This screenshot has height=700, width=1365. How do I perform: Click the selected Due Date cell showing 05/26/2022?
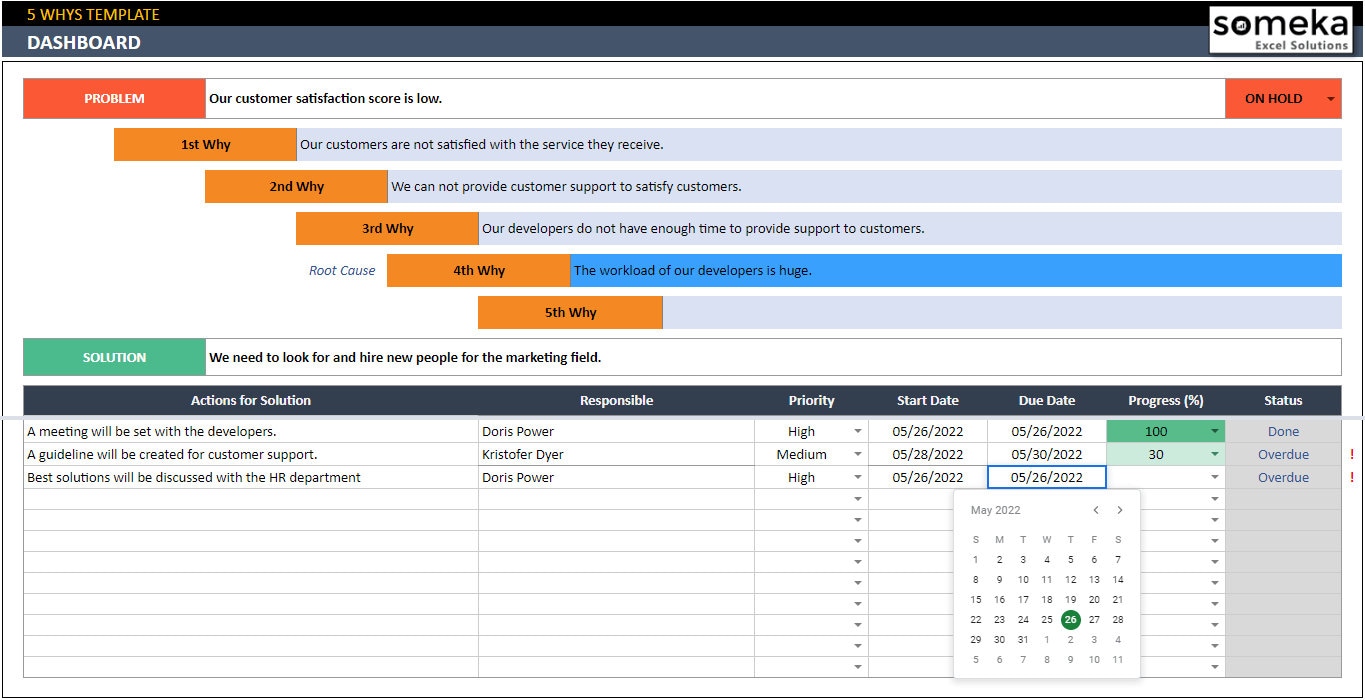pyautogui.click(x=1046, y=477)
